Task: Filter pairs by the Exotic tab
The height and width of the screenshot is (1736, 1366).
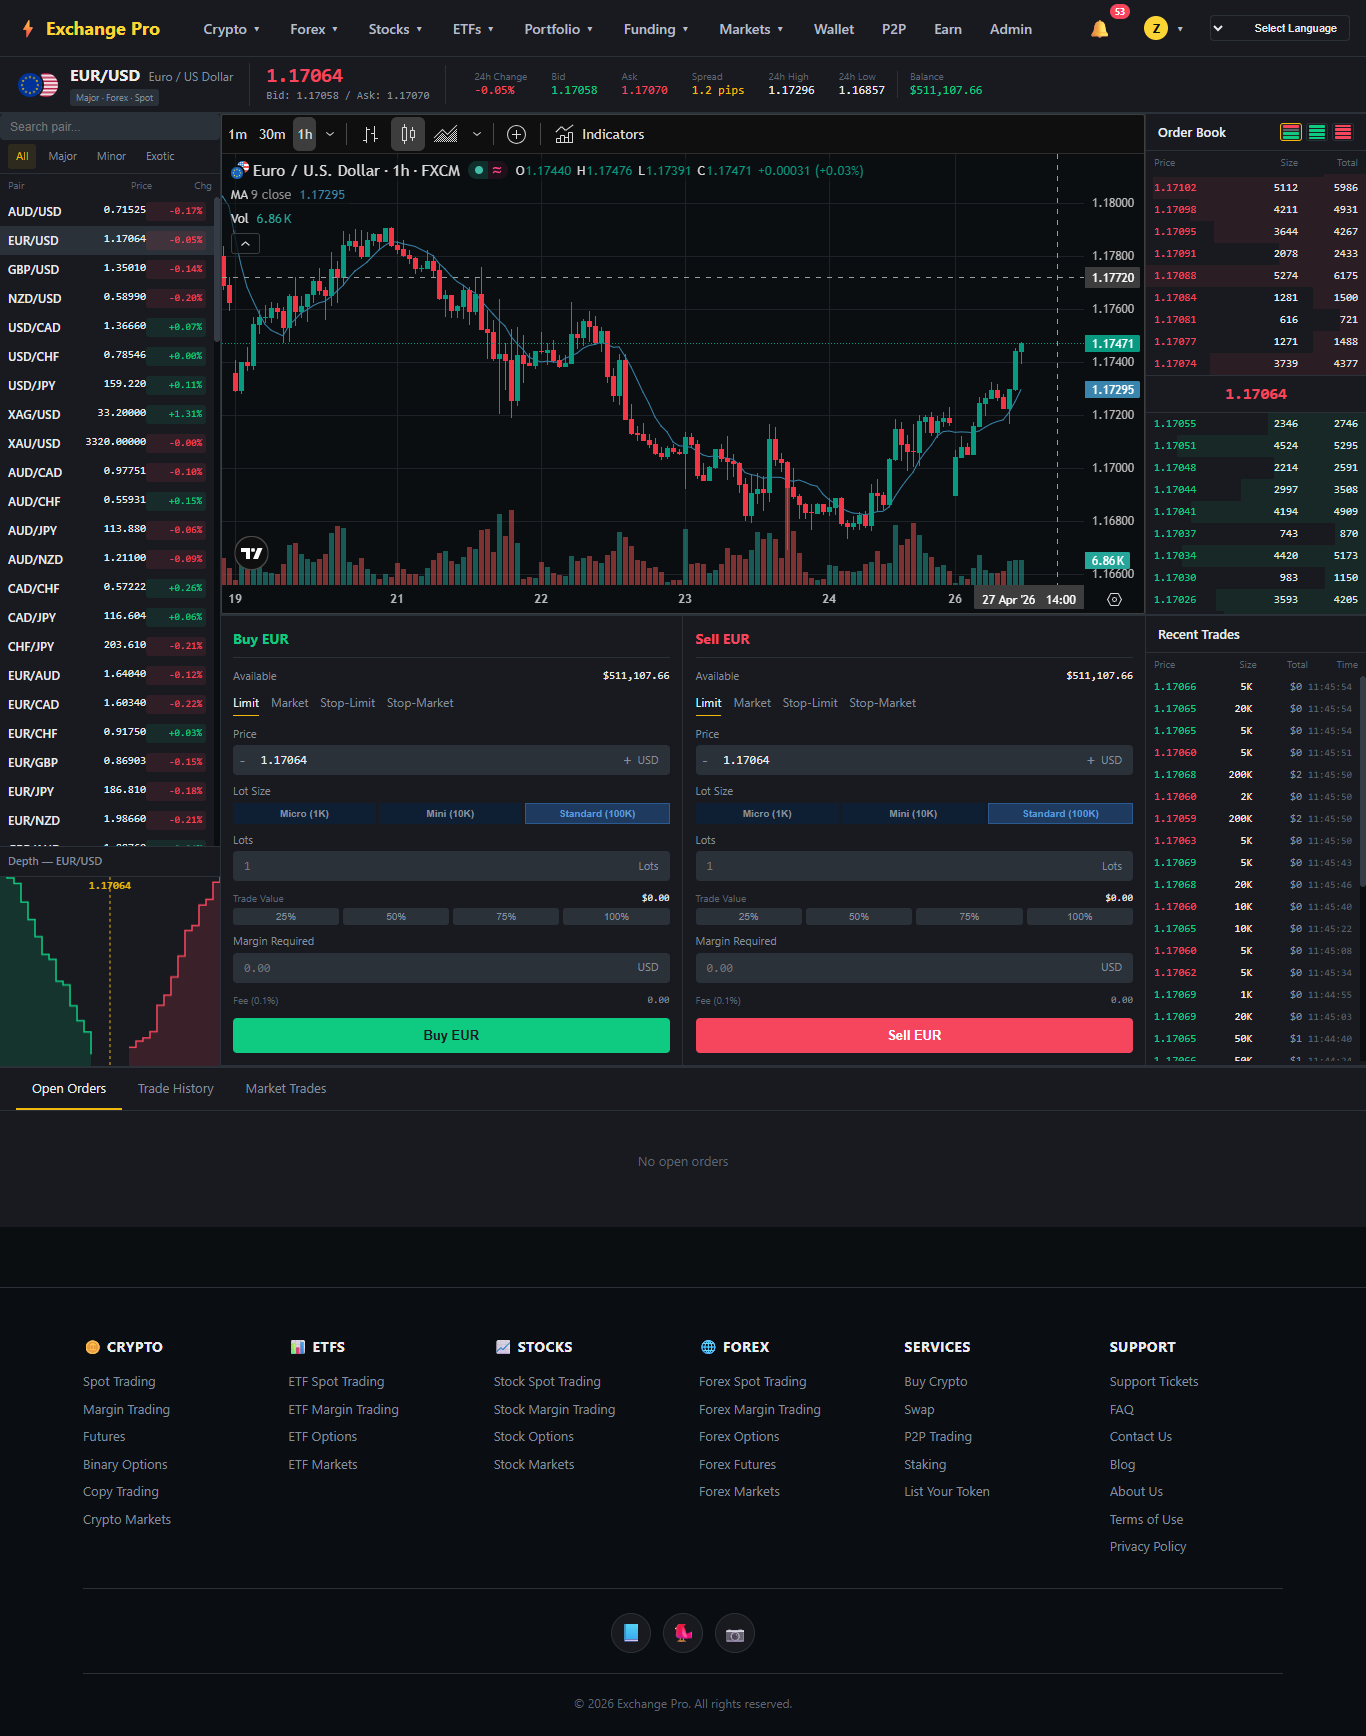Action: [160, 156]
